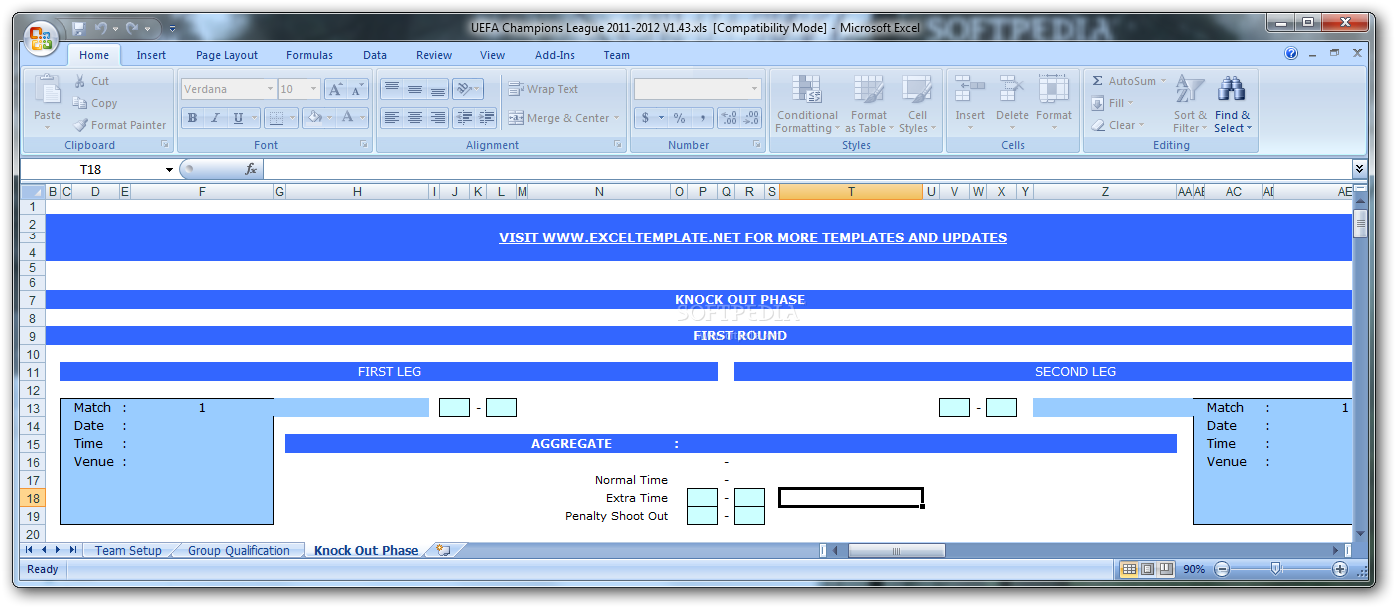
Task: Insert function using fx button
Action: pyautogui.click(x=251, y=170)
